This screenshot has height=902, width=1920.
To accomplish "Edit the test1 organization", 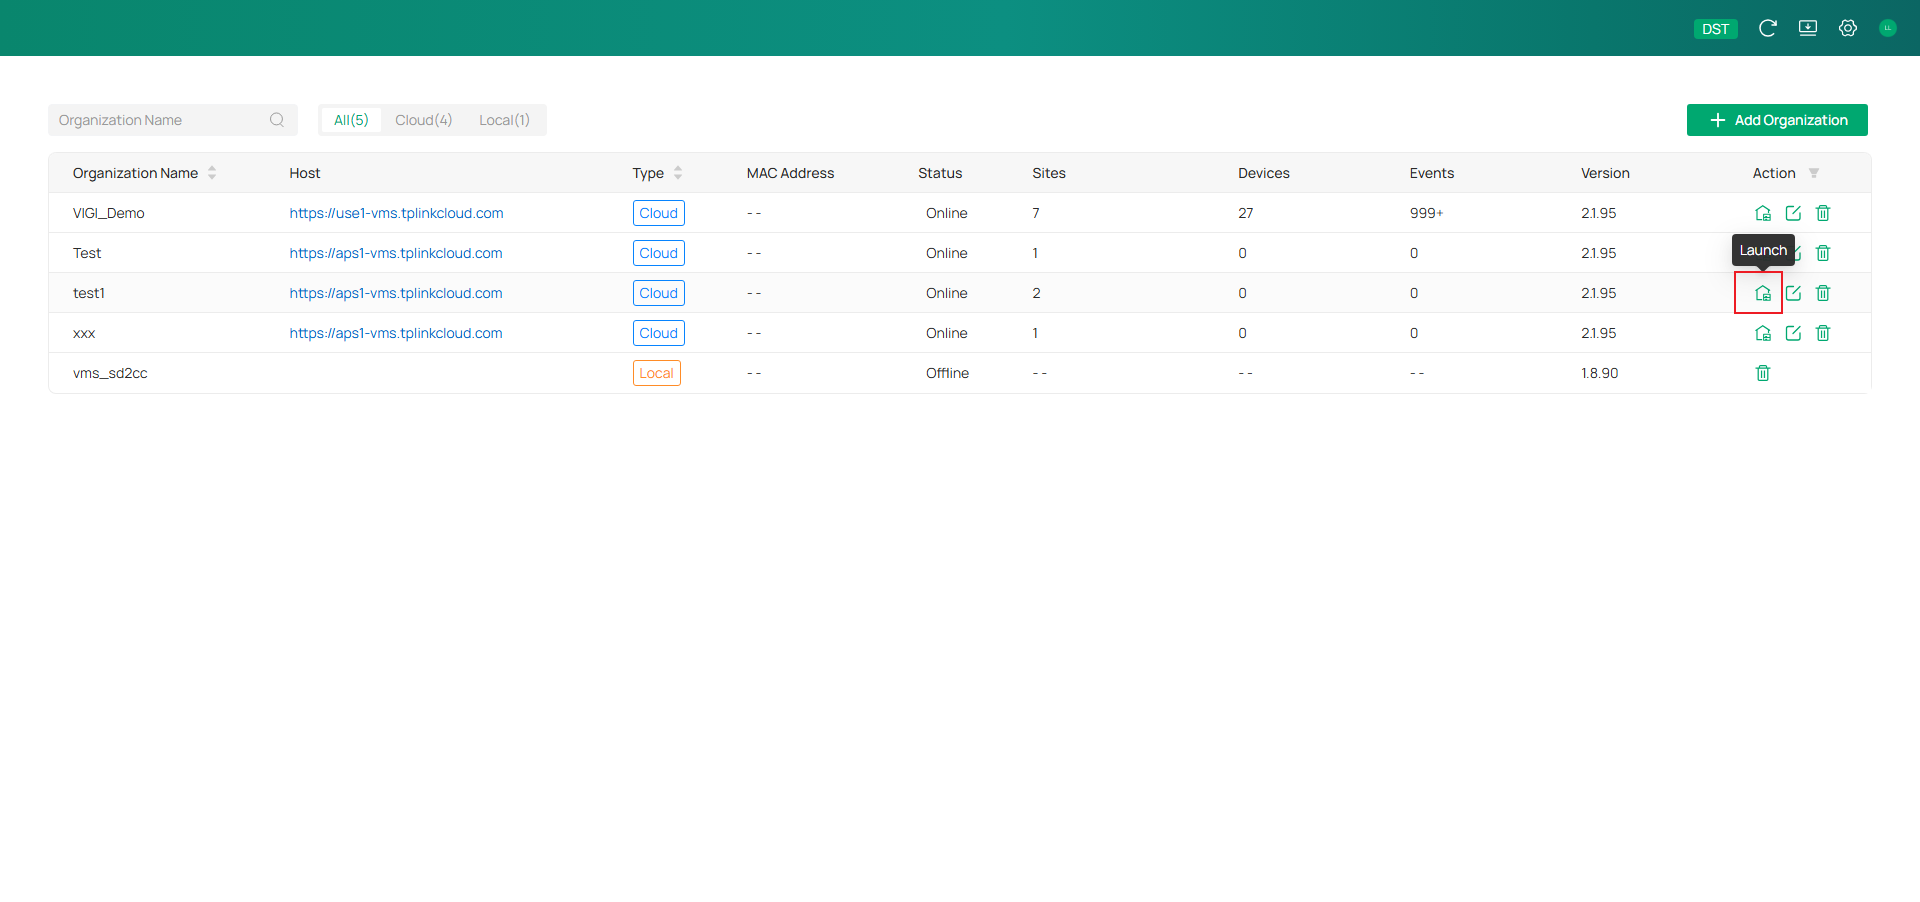I will coord(1793,293).
